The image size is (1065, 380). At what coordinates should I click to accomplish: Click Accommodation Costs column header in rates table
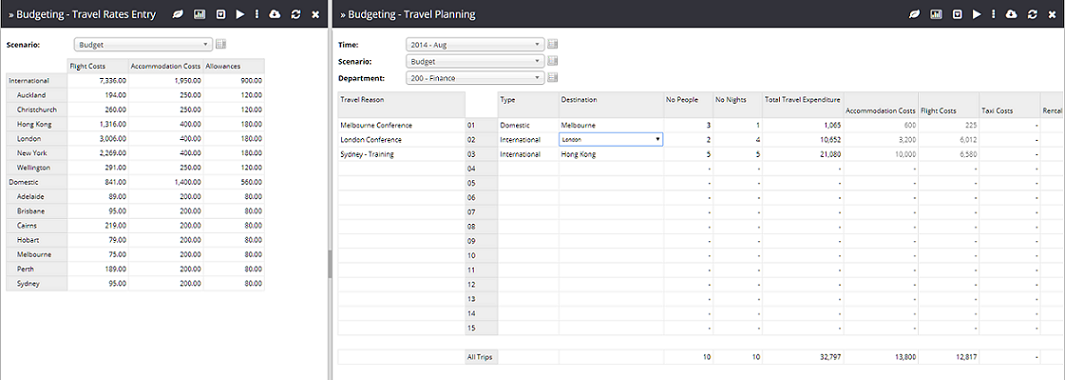(x=166, y=66)
